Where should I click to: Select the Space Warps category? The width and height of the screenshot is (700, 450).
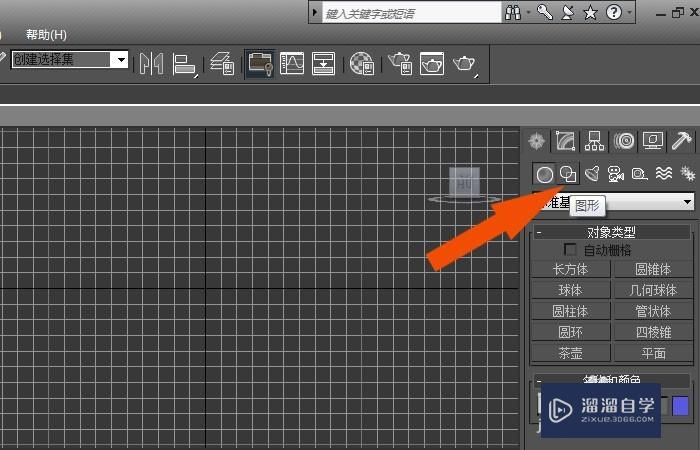663,174
